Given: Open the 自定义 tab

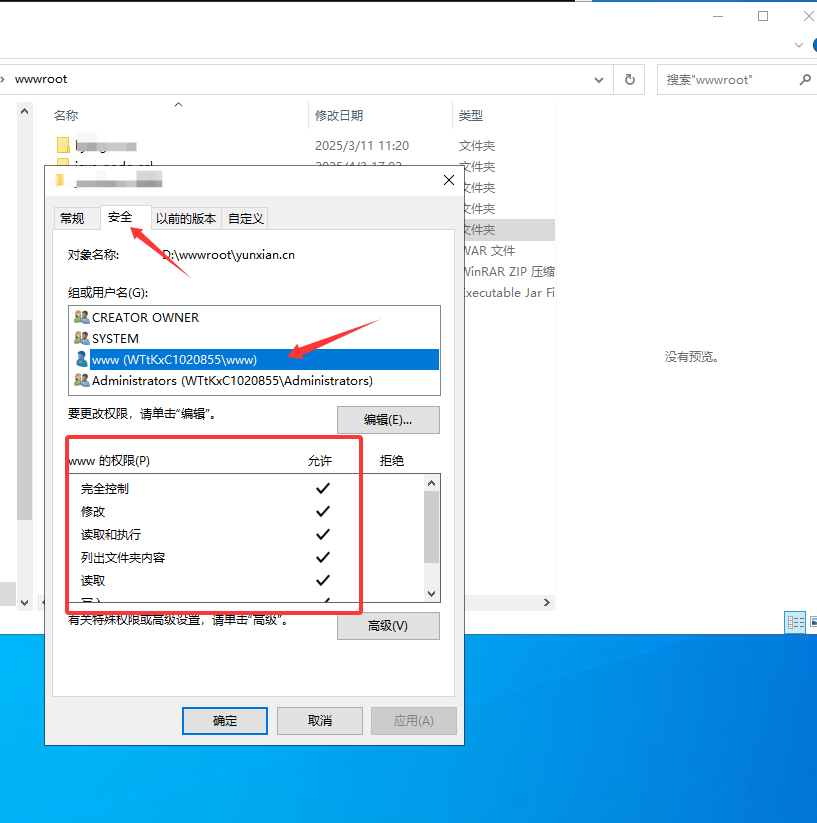Looking at the screenshot, I should (x=246, y=218).
